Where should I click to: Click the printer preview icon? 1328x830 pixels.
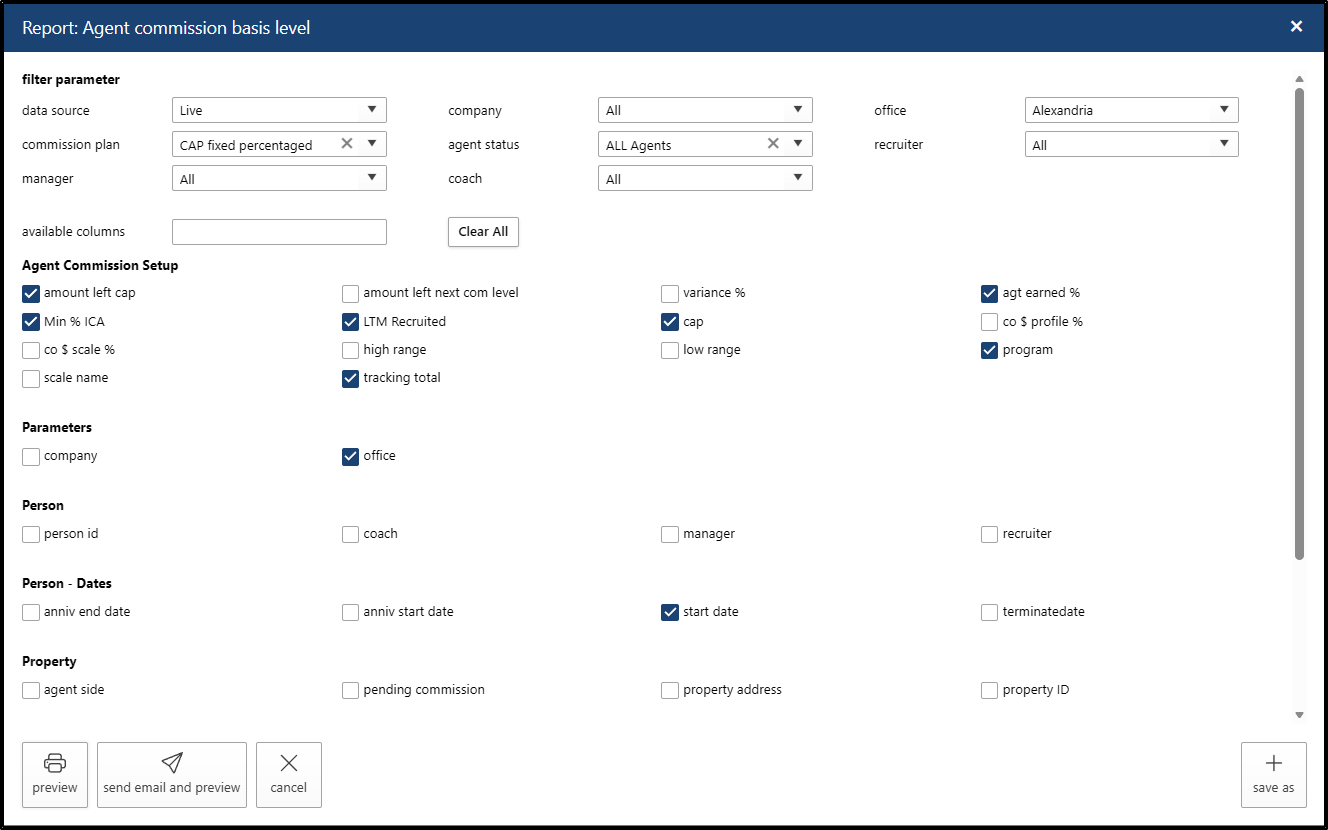click(55, 764)
